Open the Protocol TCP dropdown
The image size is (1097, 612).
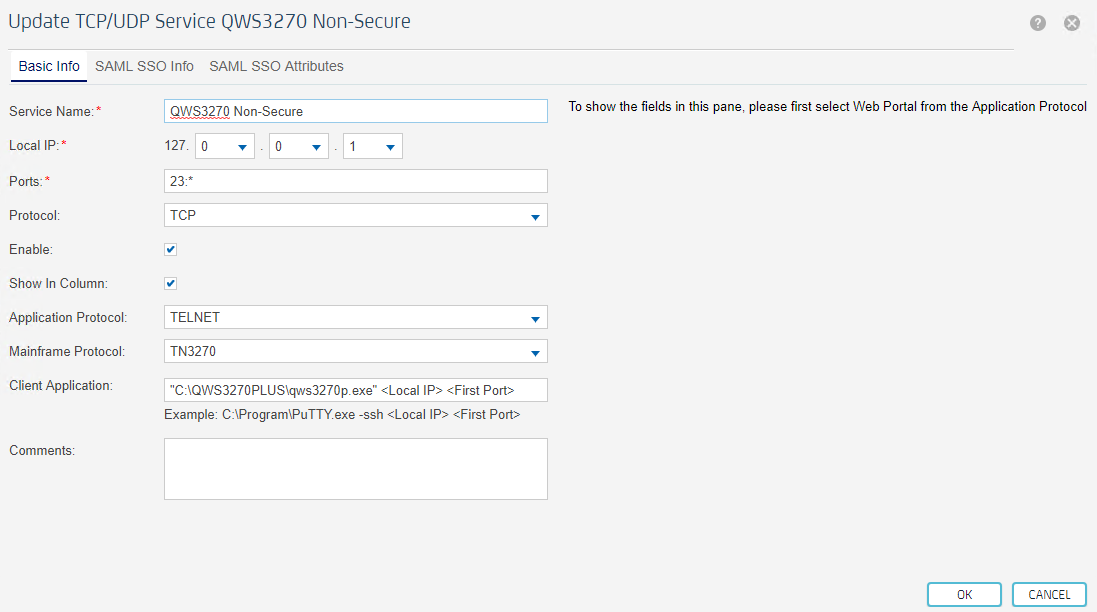click(x=355, y=215)
